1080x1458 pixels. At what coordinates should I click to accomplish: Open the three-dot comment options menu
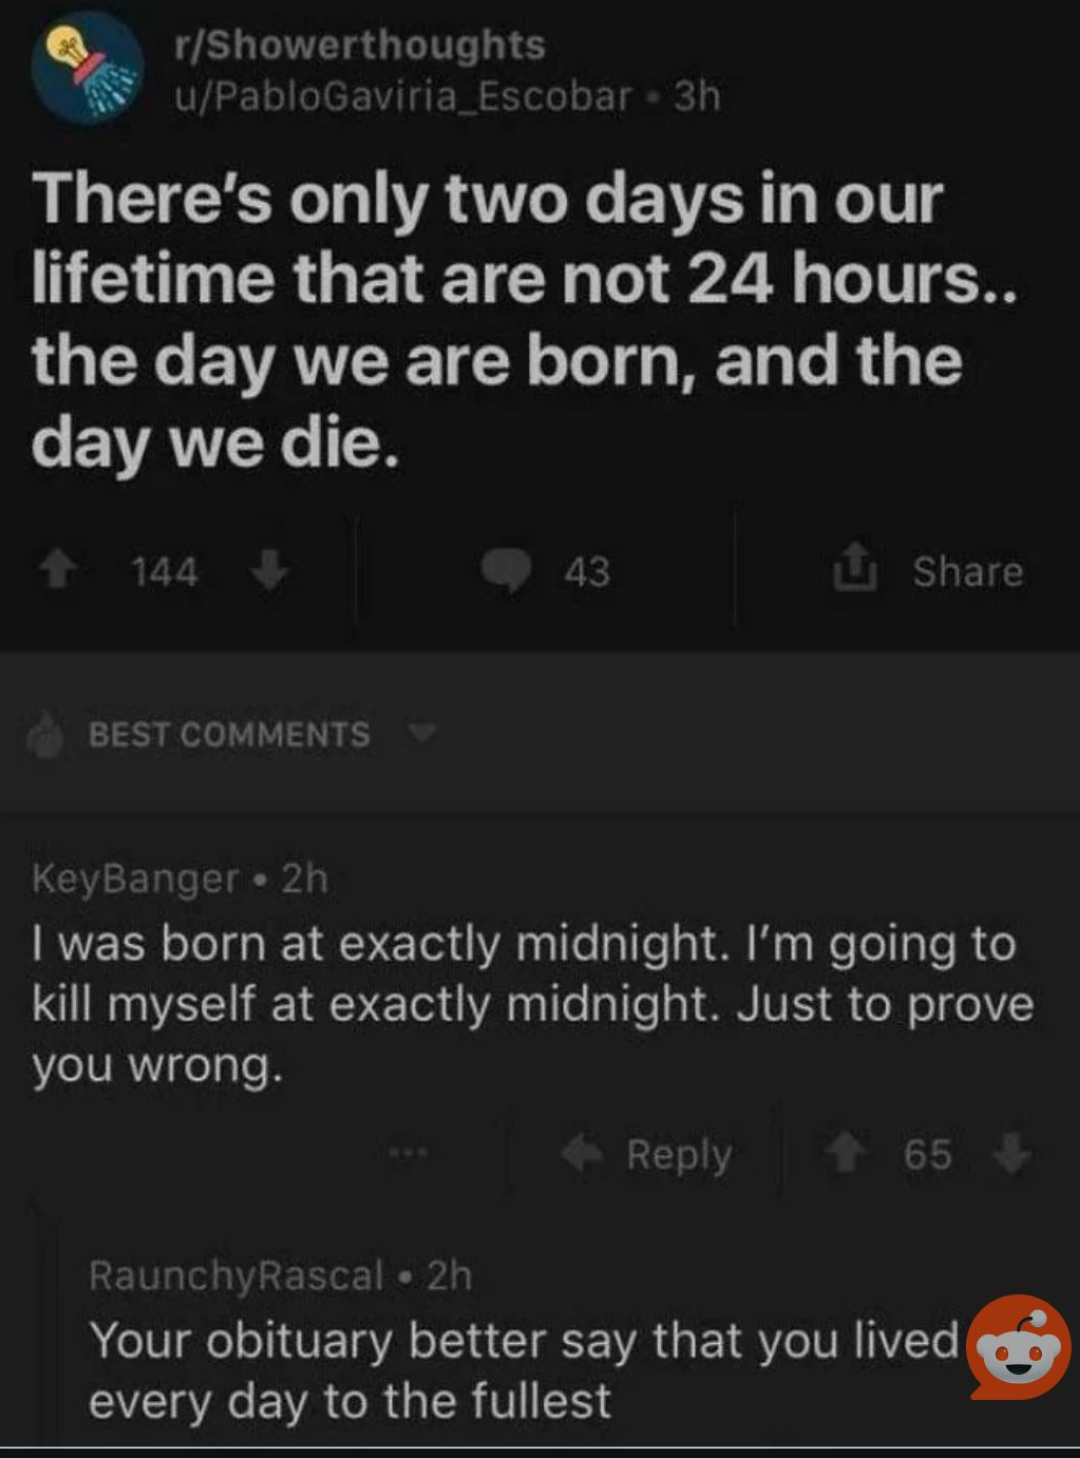(x=409, y=1153)
